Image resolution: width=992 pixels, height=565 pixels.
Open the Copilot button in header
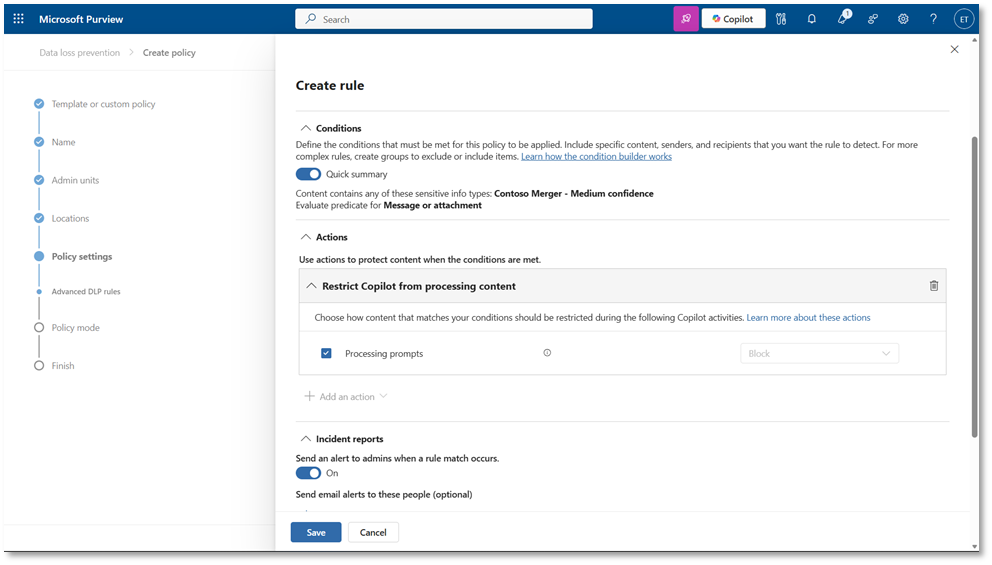[x=733, y=19]
